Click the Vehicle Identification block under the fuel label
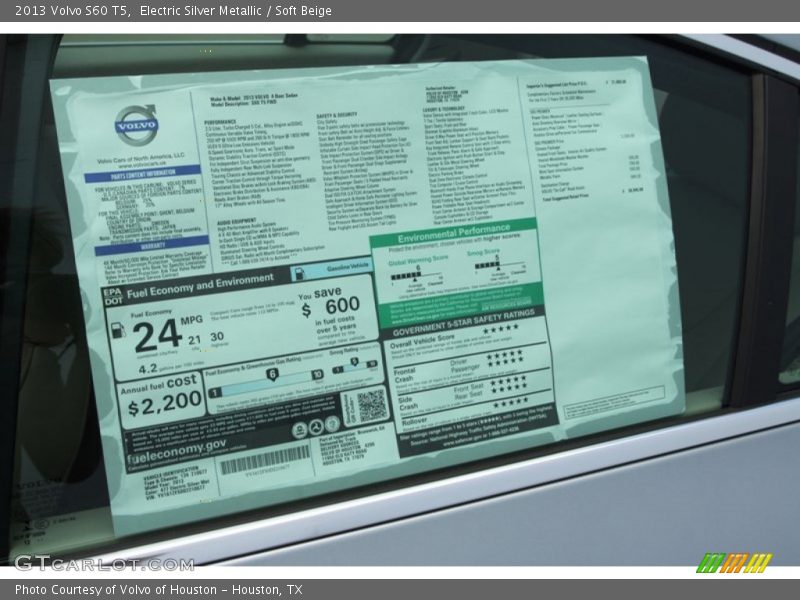The width and height of the screenshot is (800, 600). click(x=176, y=483)
